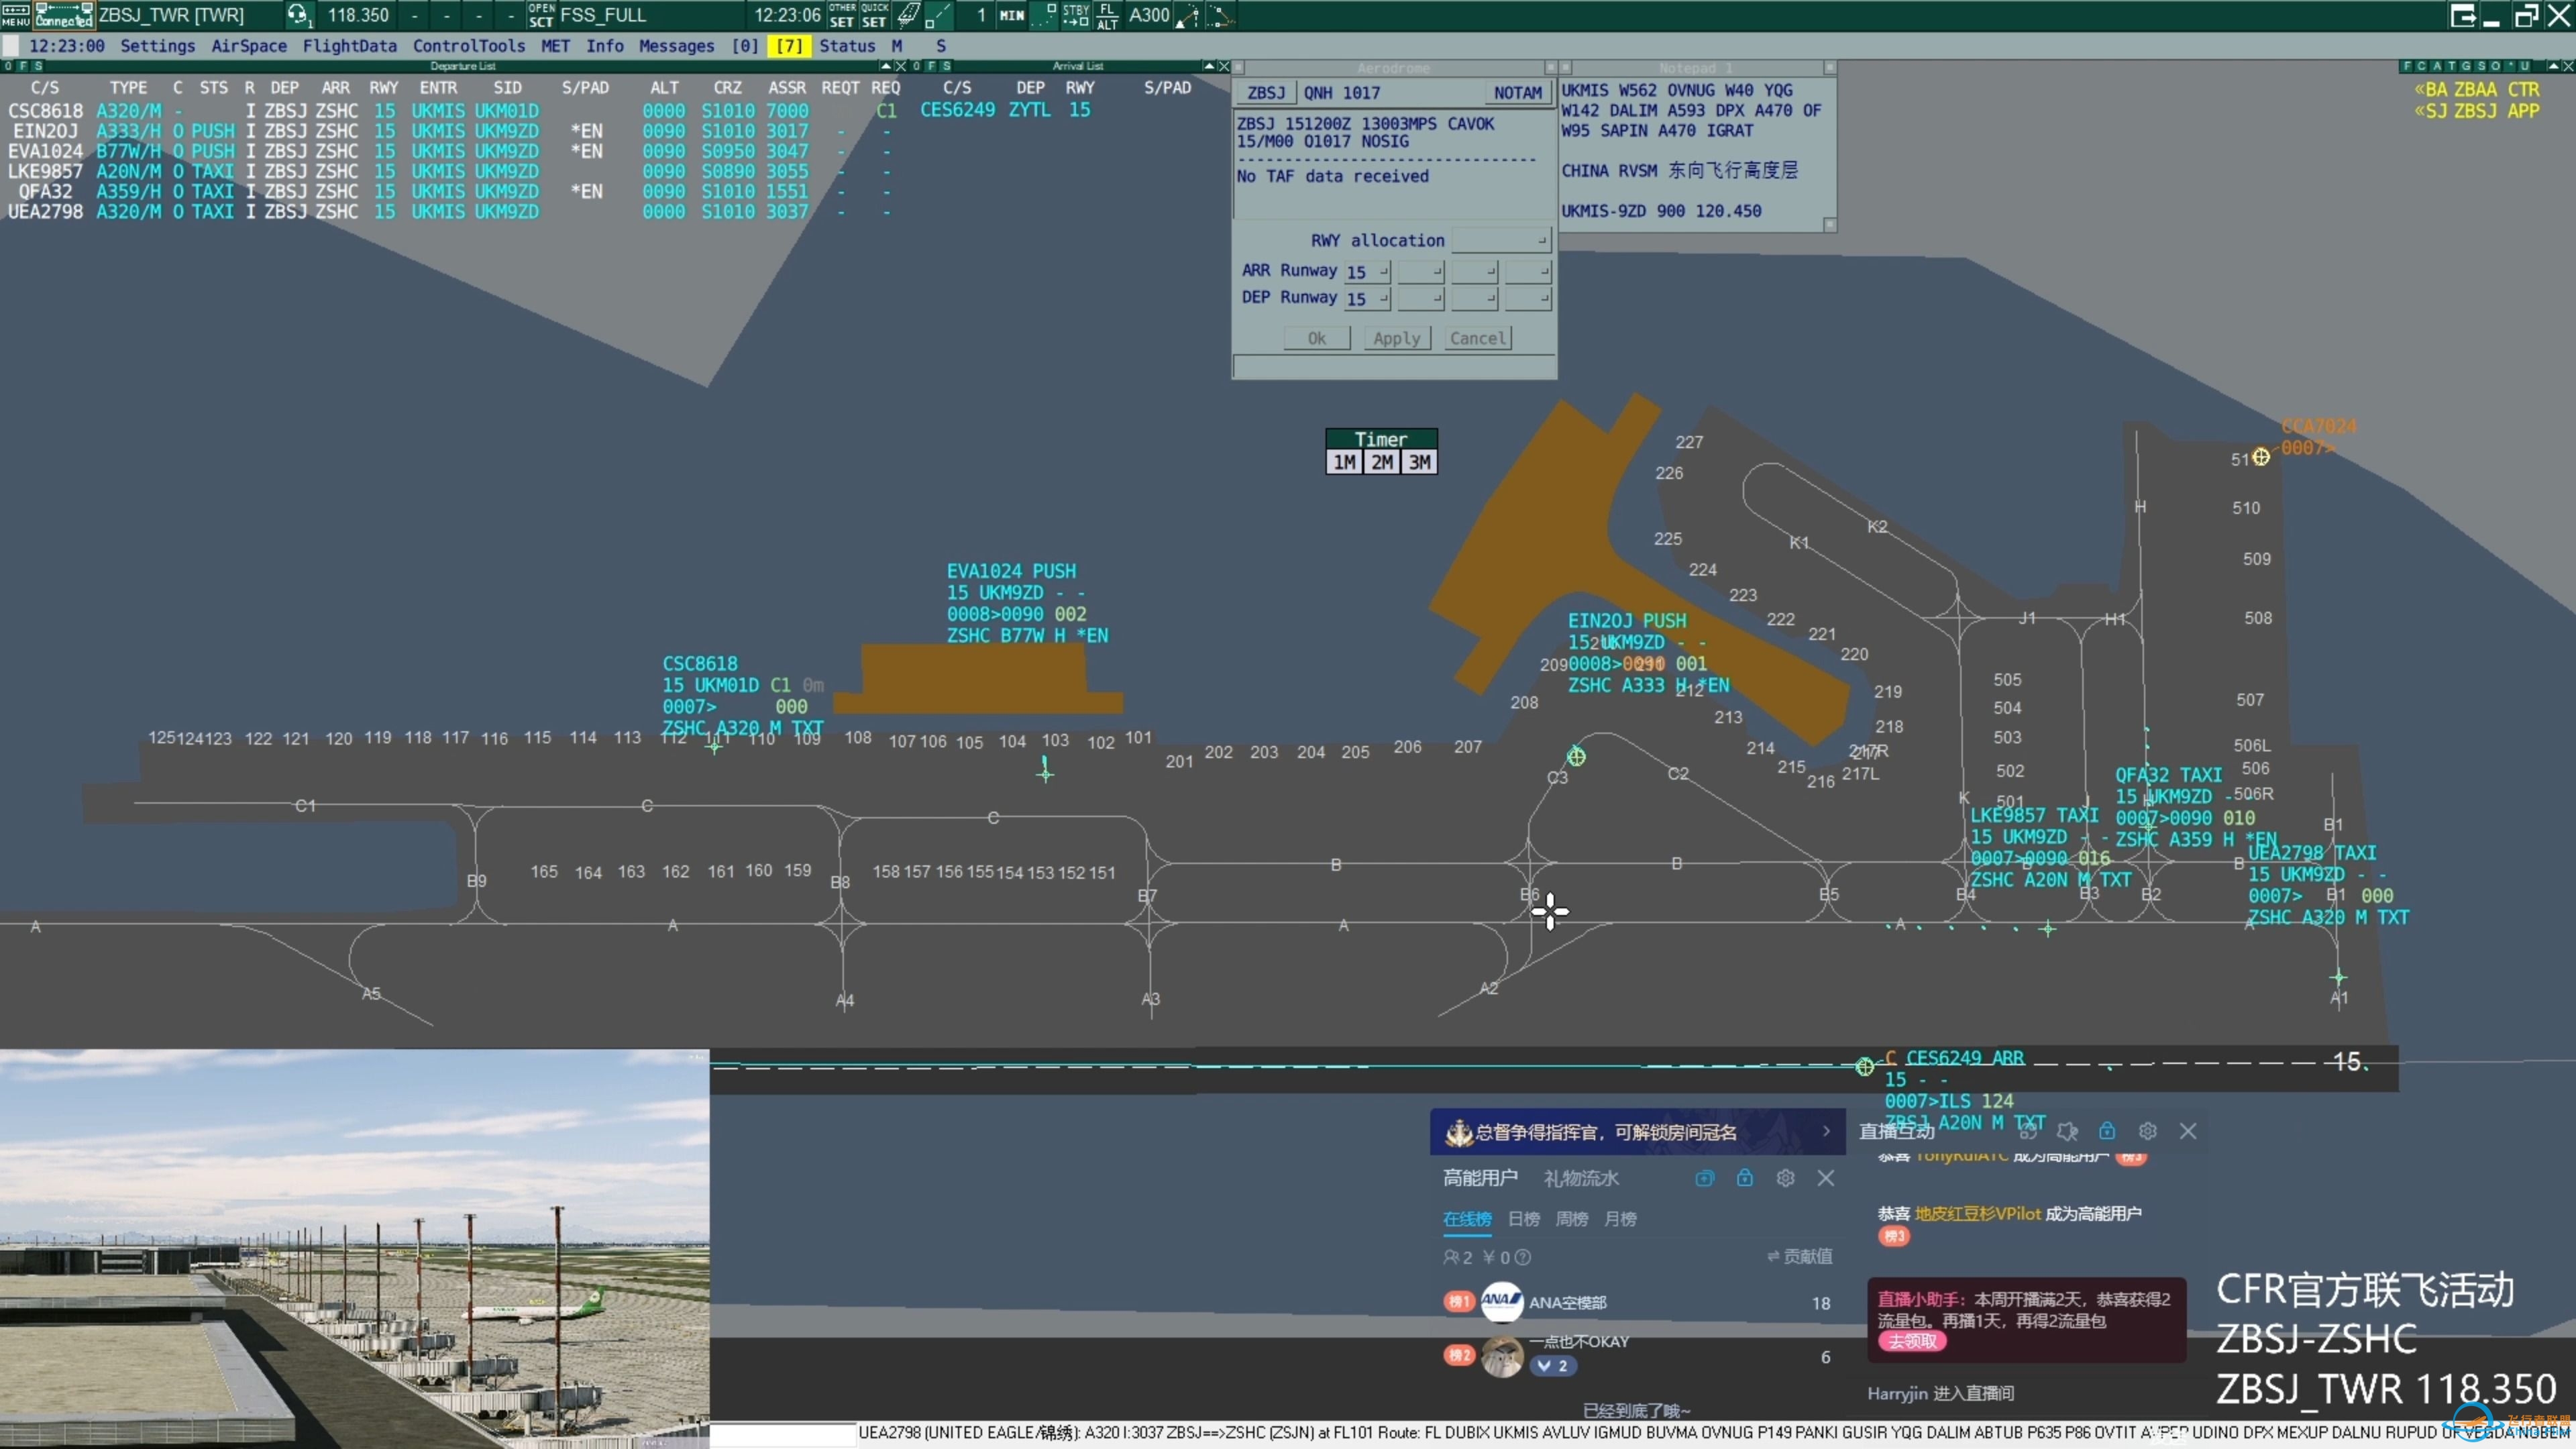Toggle the FL ALT filter icon
The width and height of the screenshot is (2576, 1449).
tap(1107, 15)
